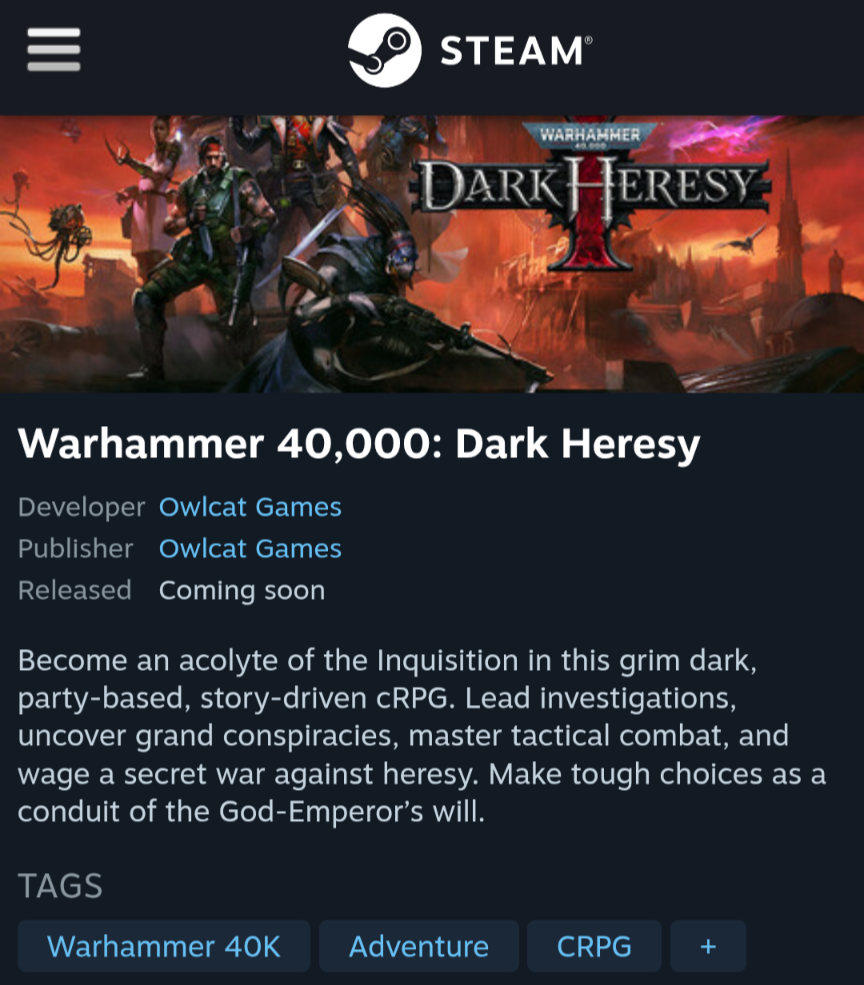This screenshot has height=985, width=864.
Task: Click the circular Steam logo icon
Action: tap(385, 50)
